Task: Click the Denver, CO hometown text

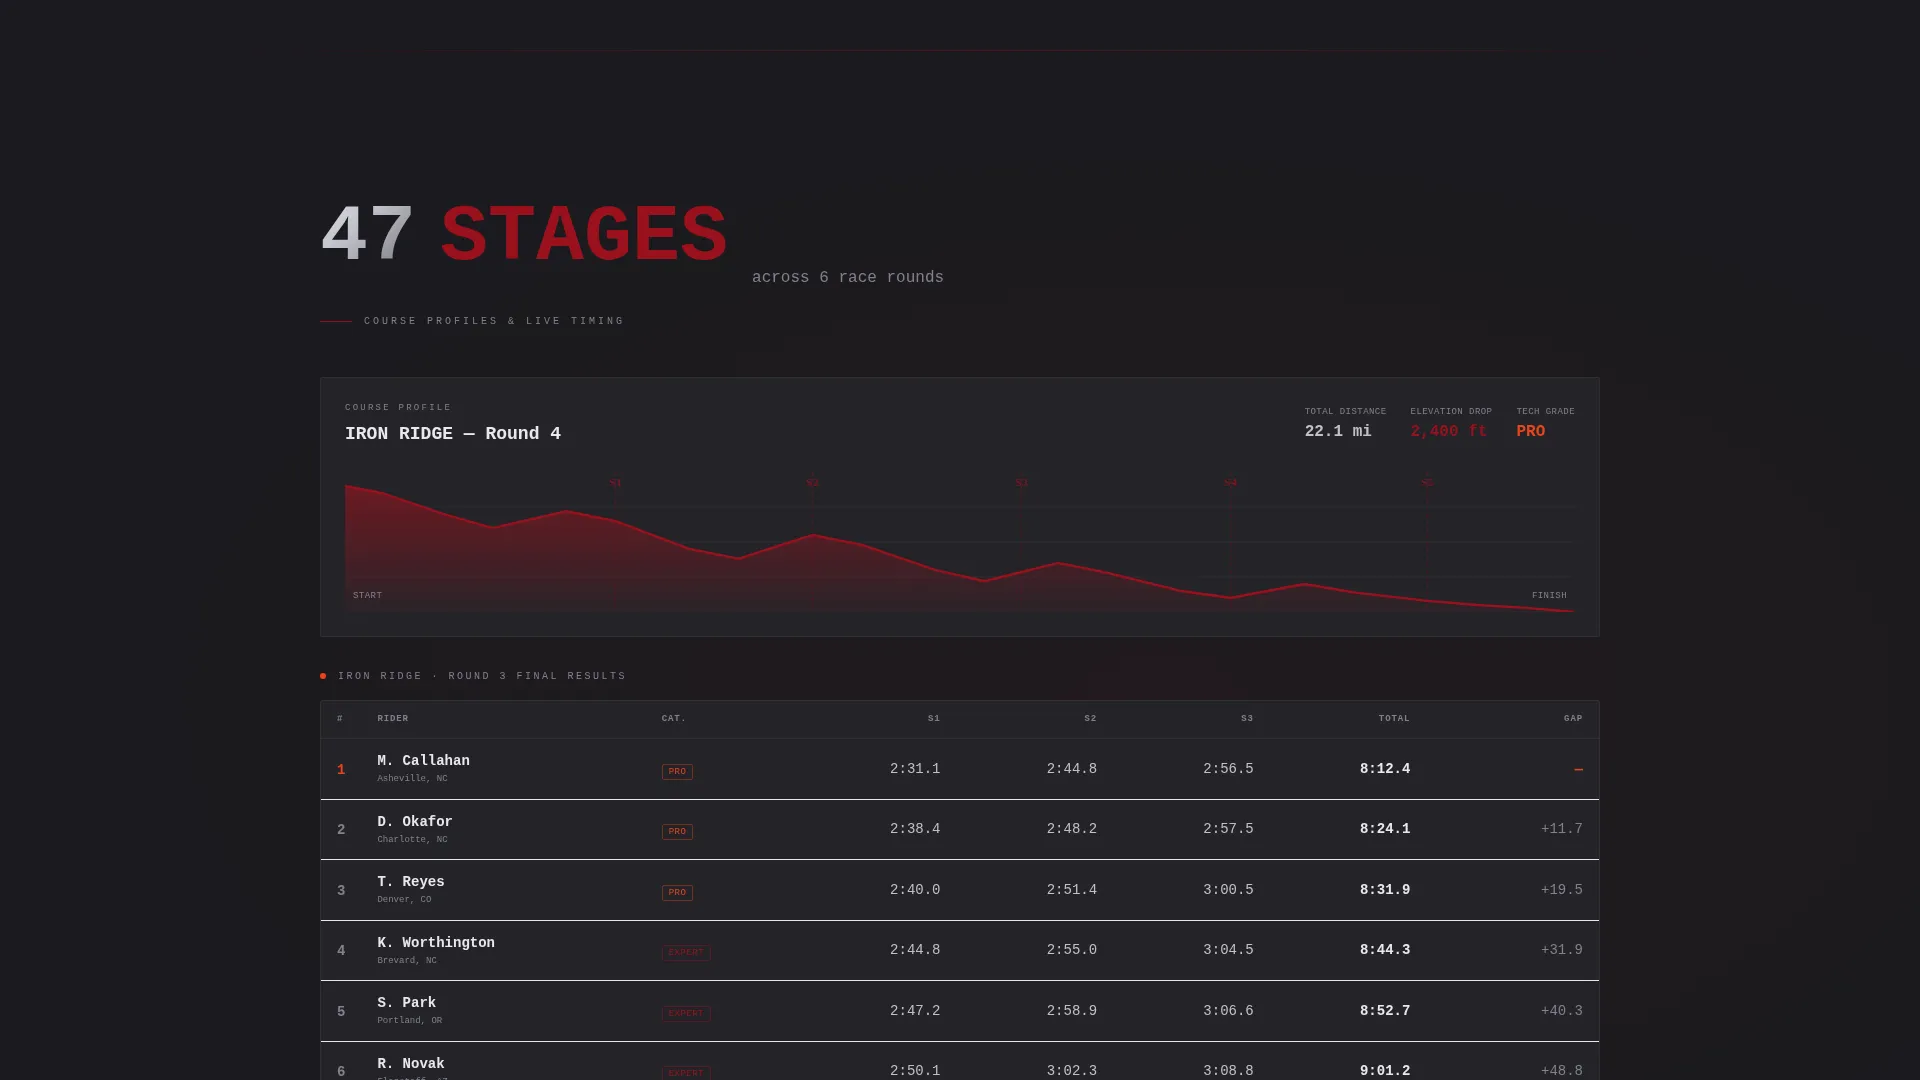Action: pos(404,900)
